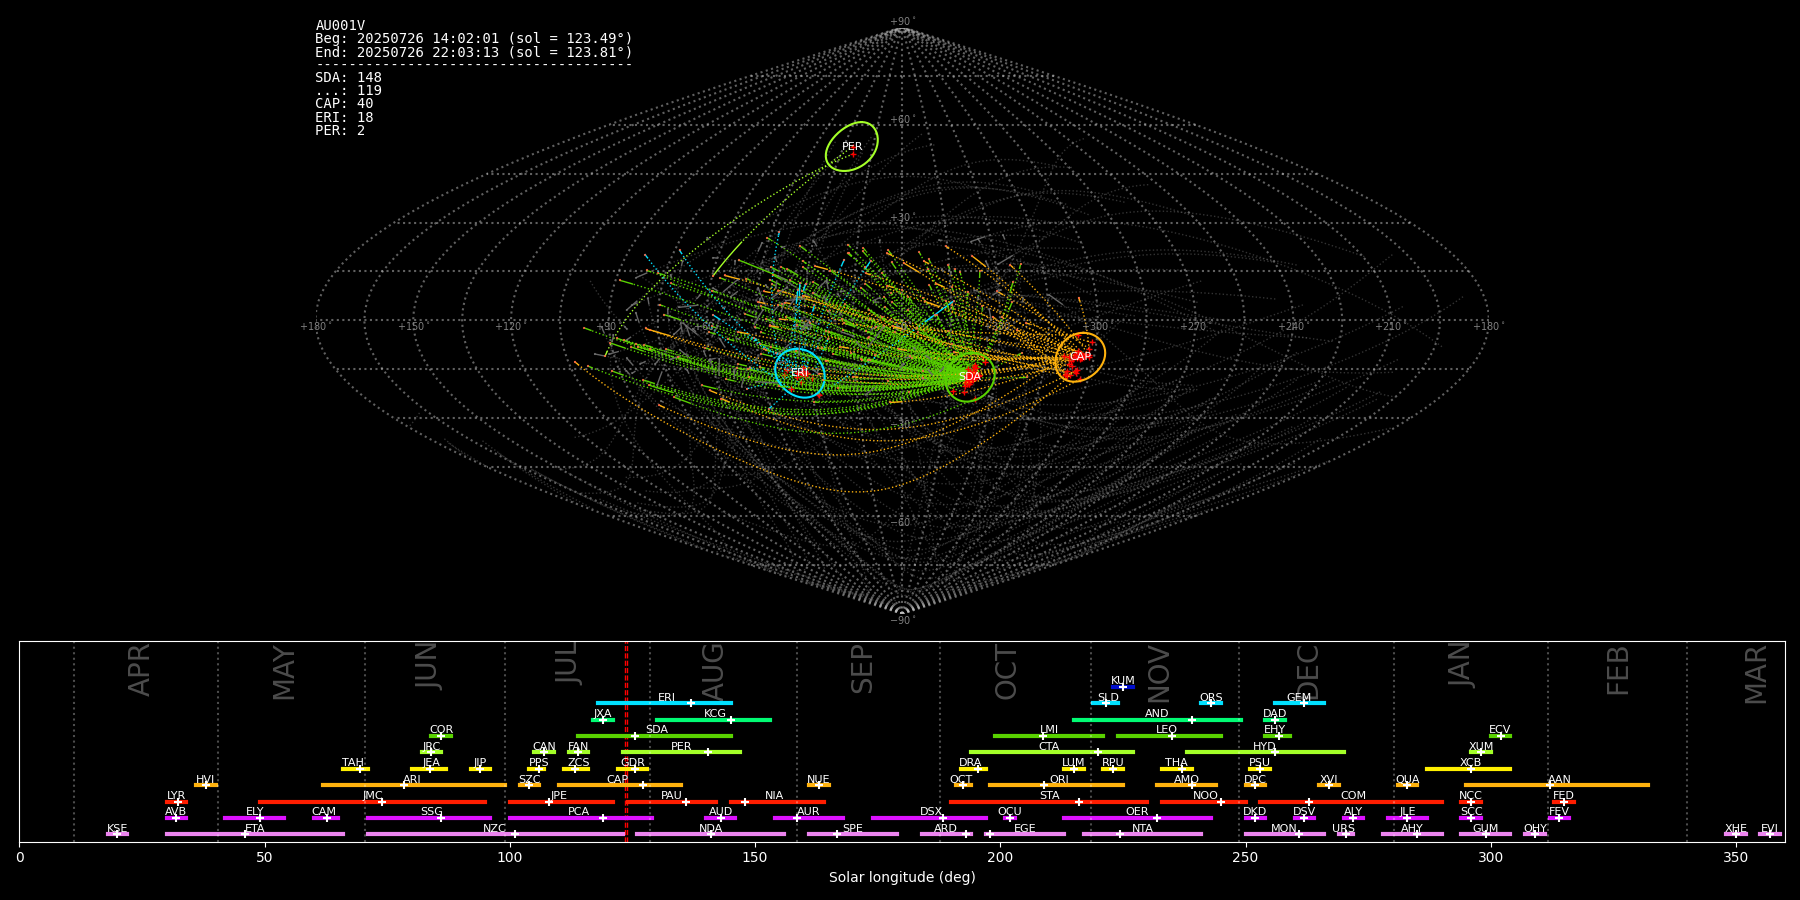Select the 'PER: 2' count in legend
The image size is (1800, 900).
tap(340, 131)
